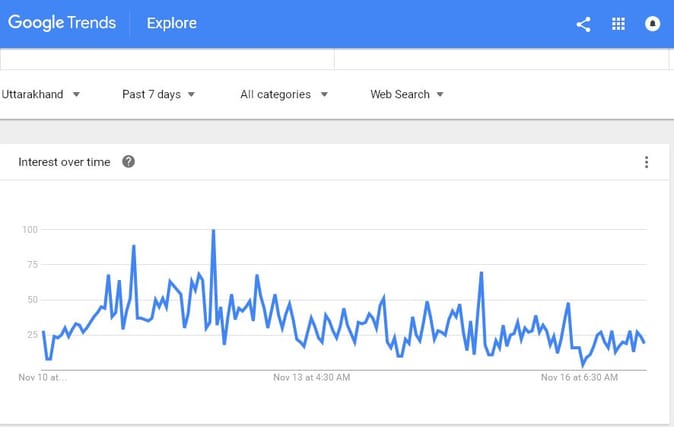Expand the Uttarakhand region dropdown
This screenshot has width=674, height=427.
click(x=41, y=94)
